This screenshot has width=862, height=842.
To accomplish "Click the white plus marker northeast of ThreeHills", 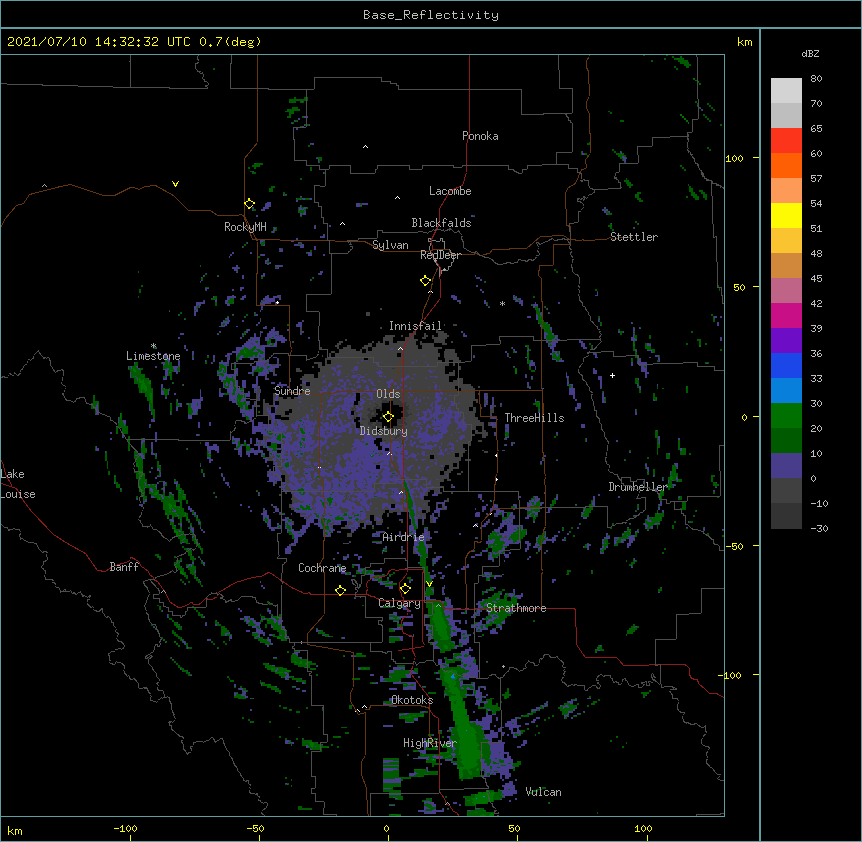I will point(612,375).
